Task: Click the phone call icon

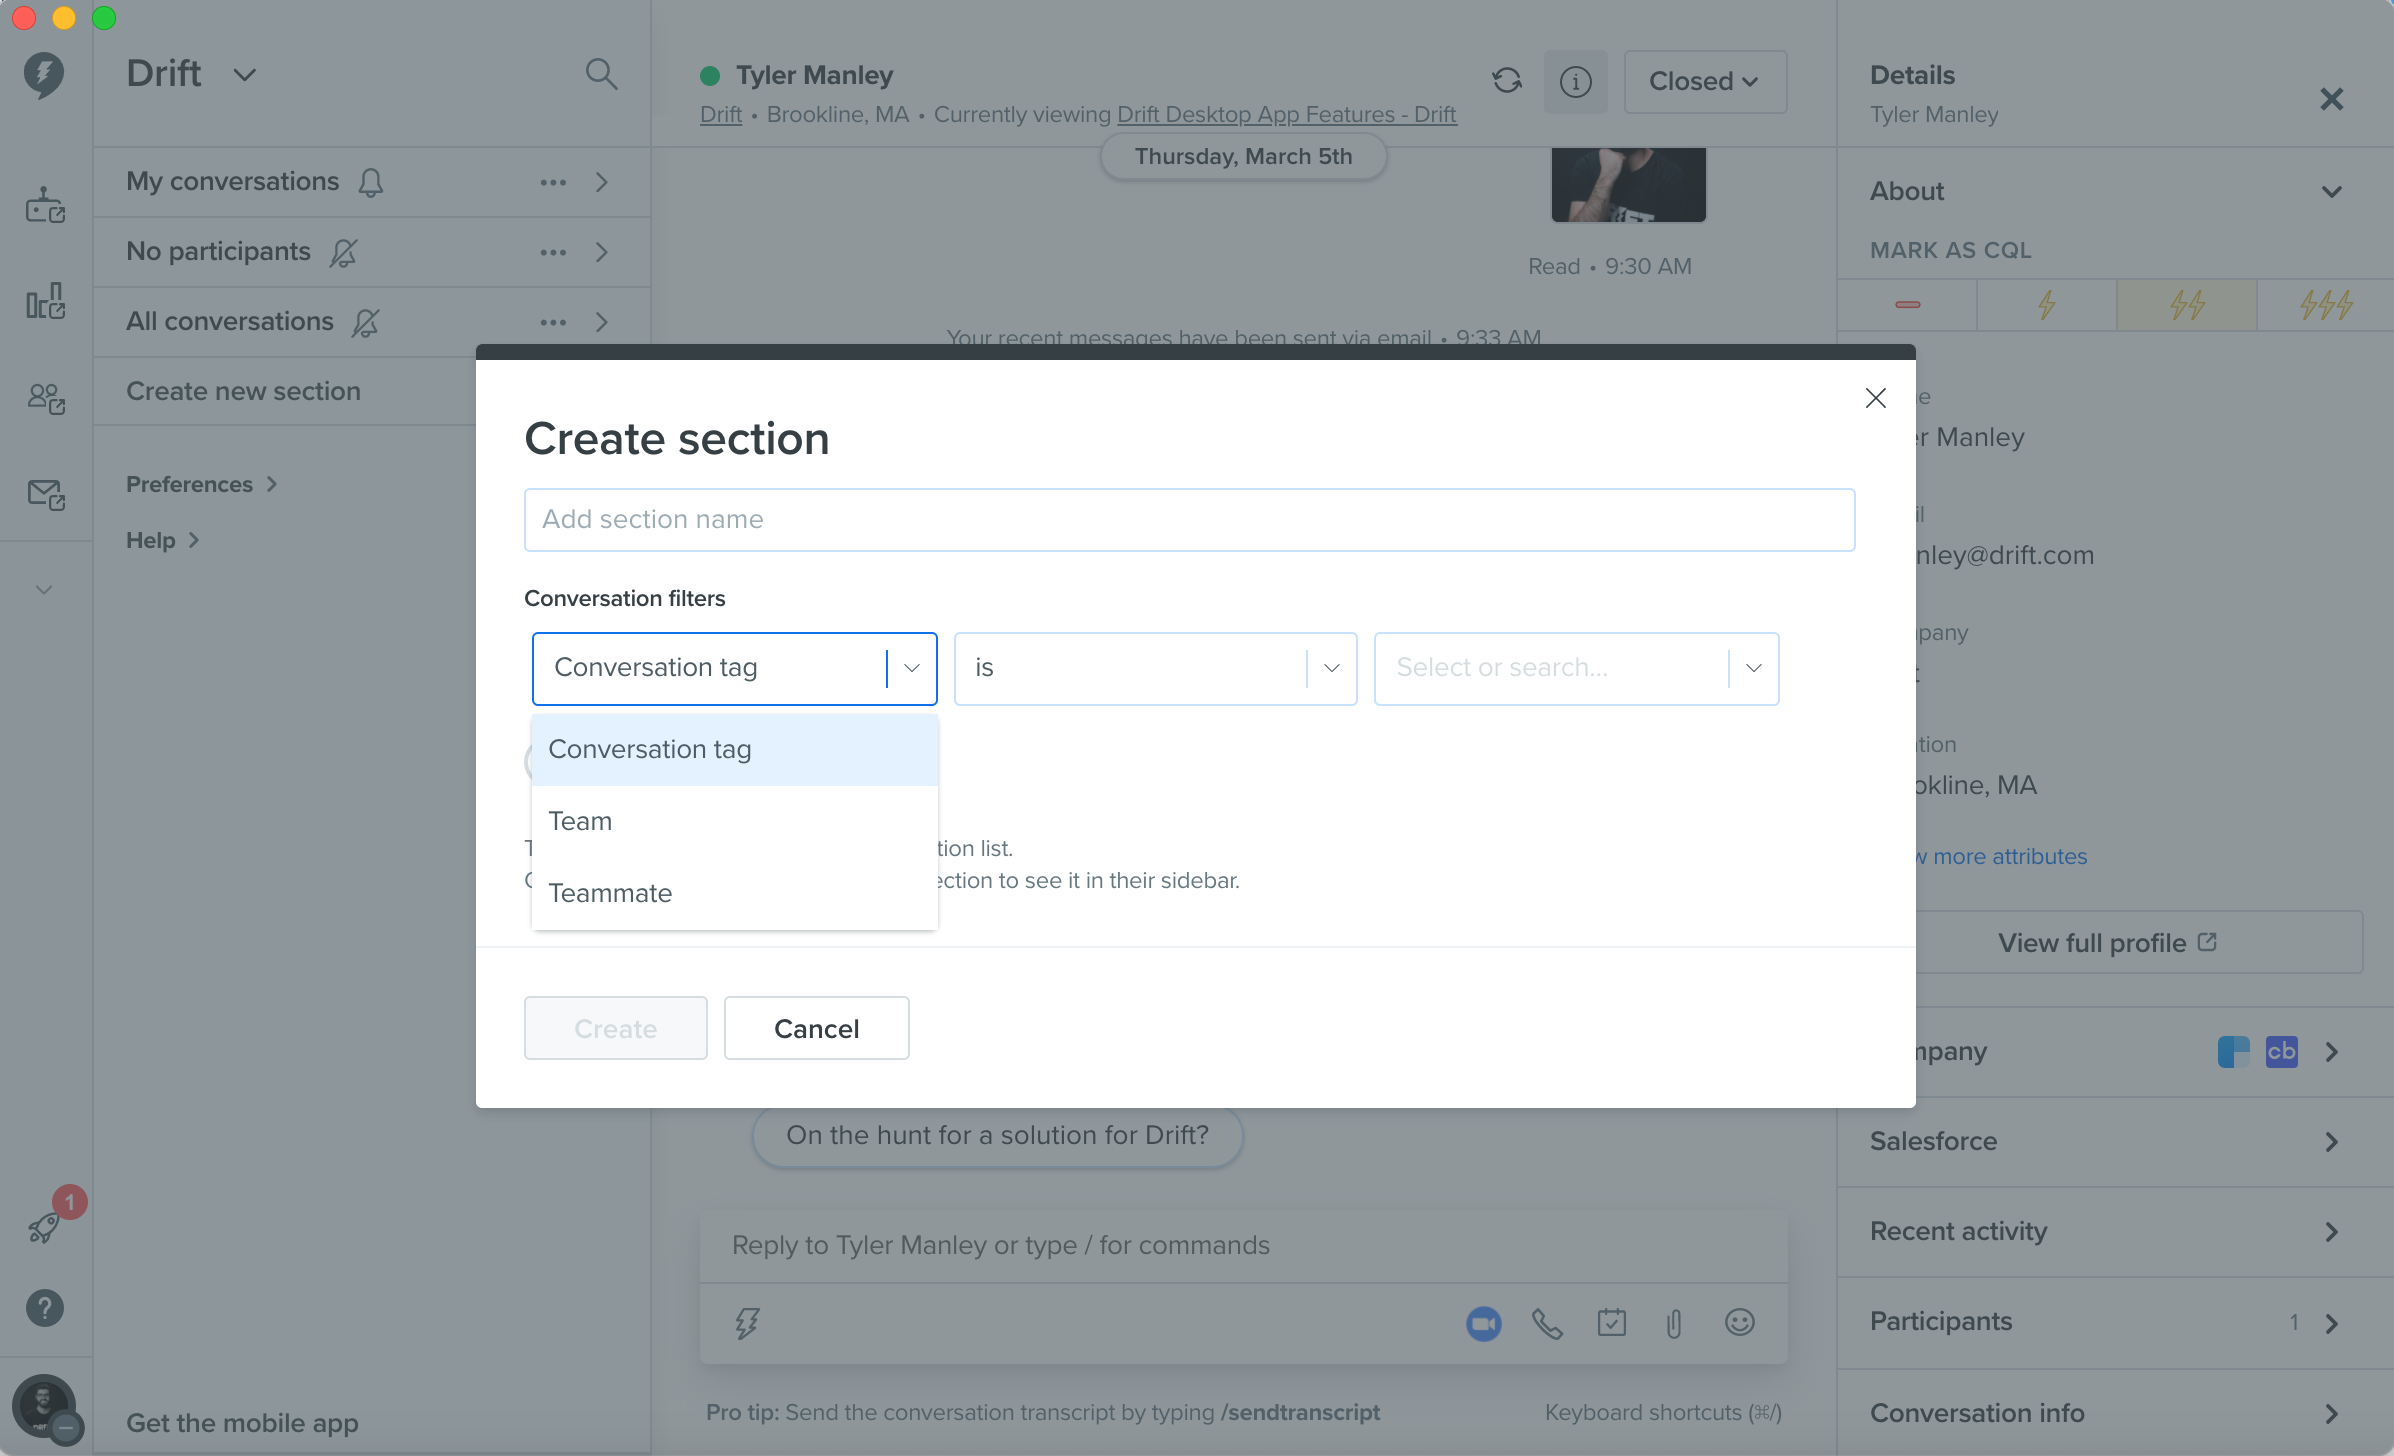Action: (1547, 1323)
